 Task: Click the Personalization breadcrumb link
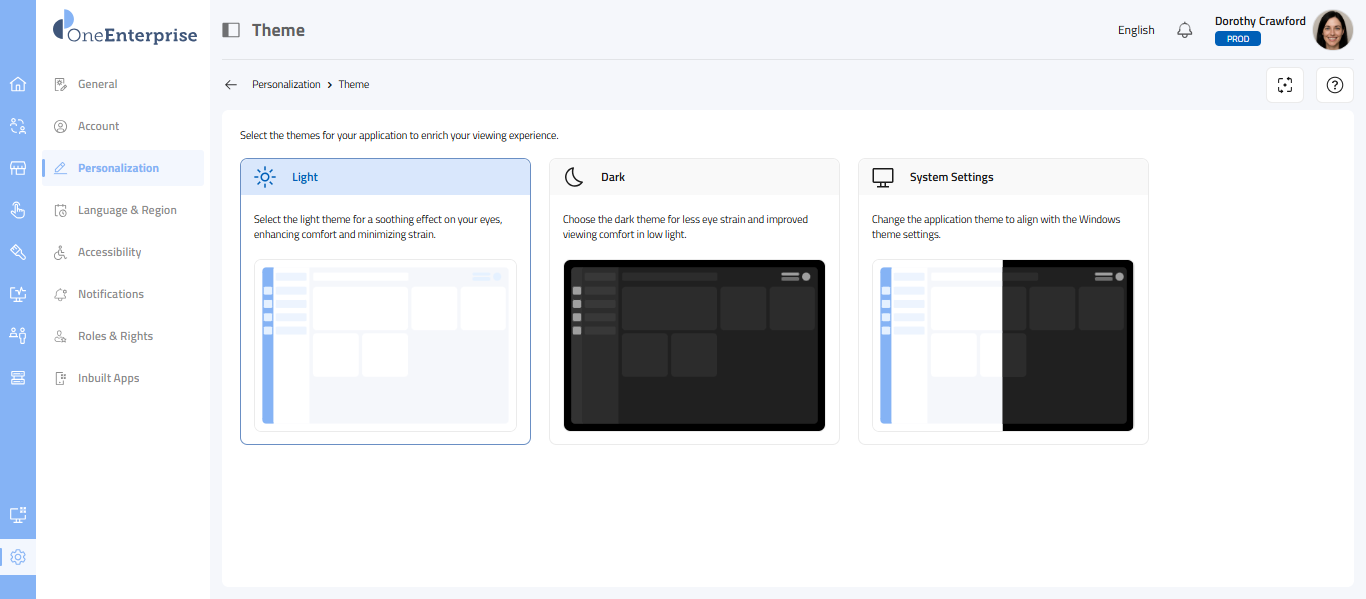coord(286,85)
